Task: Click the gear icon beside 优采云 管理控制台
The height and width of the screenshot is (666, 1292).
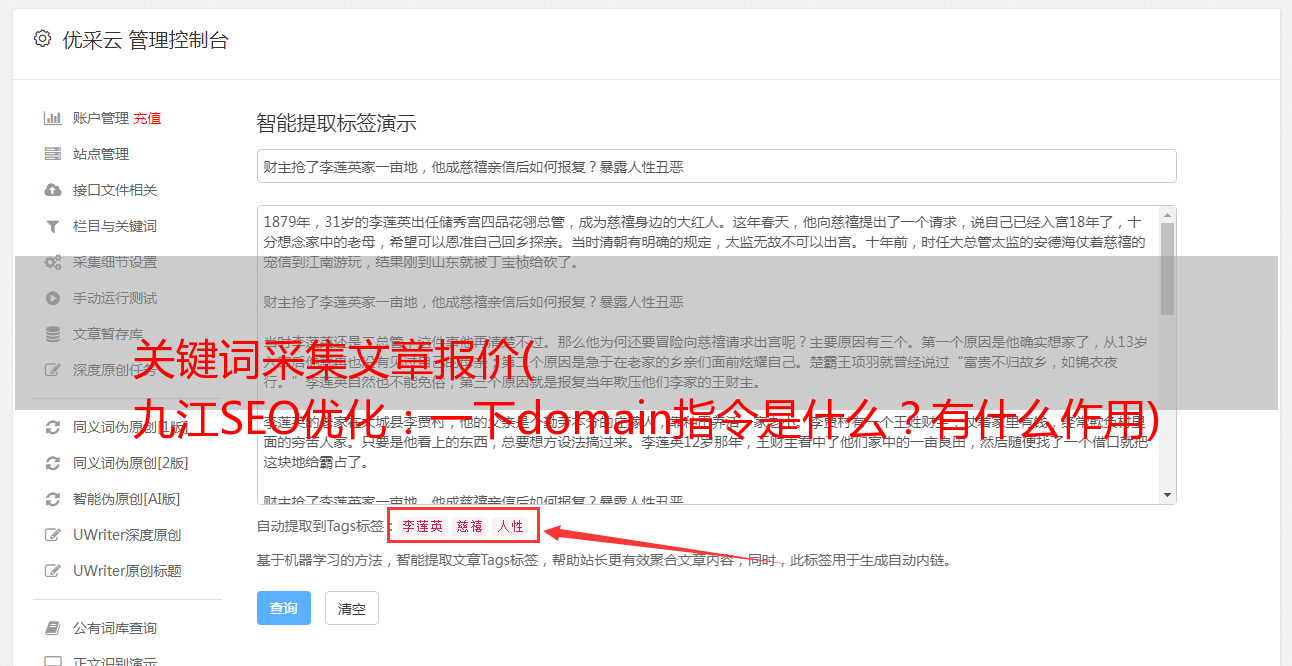Action: pyautogui.click(x=42, y=39)
